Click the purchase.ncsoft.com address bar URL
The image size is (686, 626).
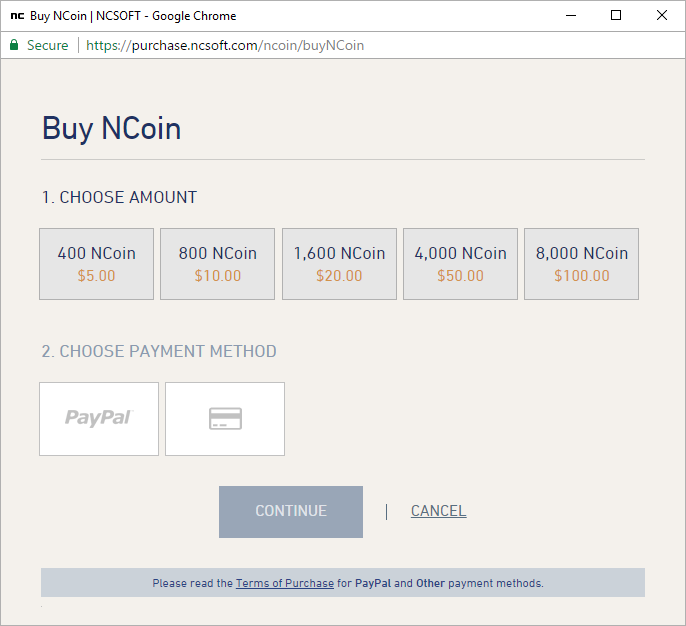(225, 45)
